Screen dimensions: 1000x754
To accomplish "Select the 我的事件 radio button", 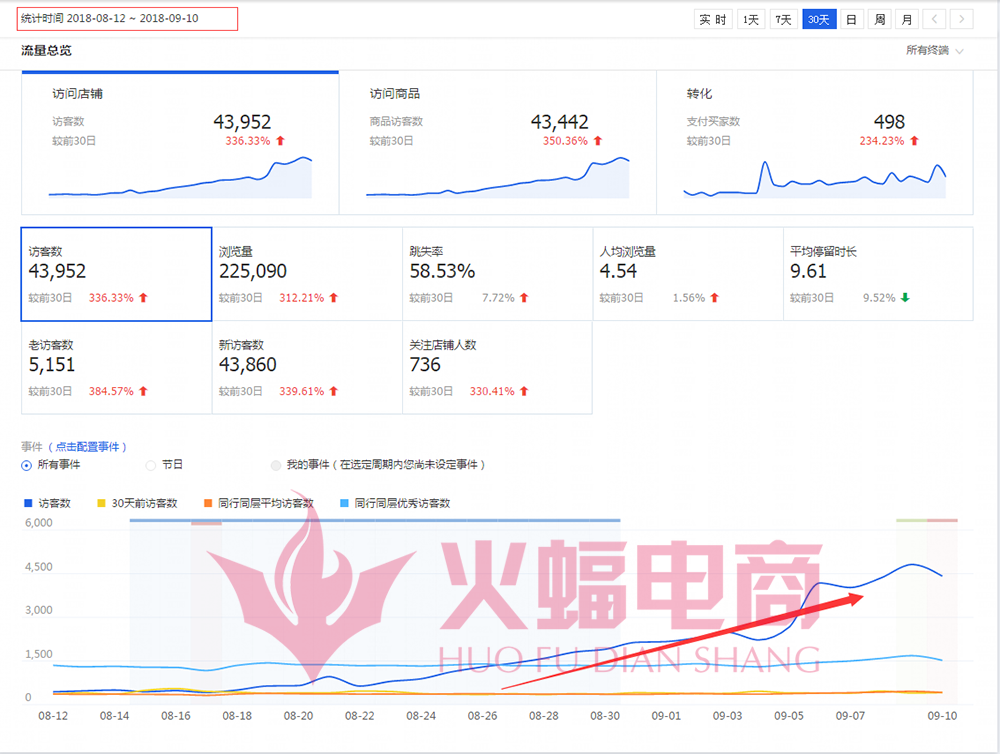I will [276, 465].
